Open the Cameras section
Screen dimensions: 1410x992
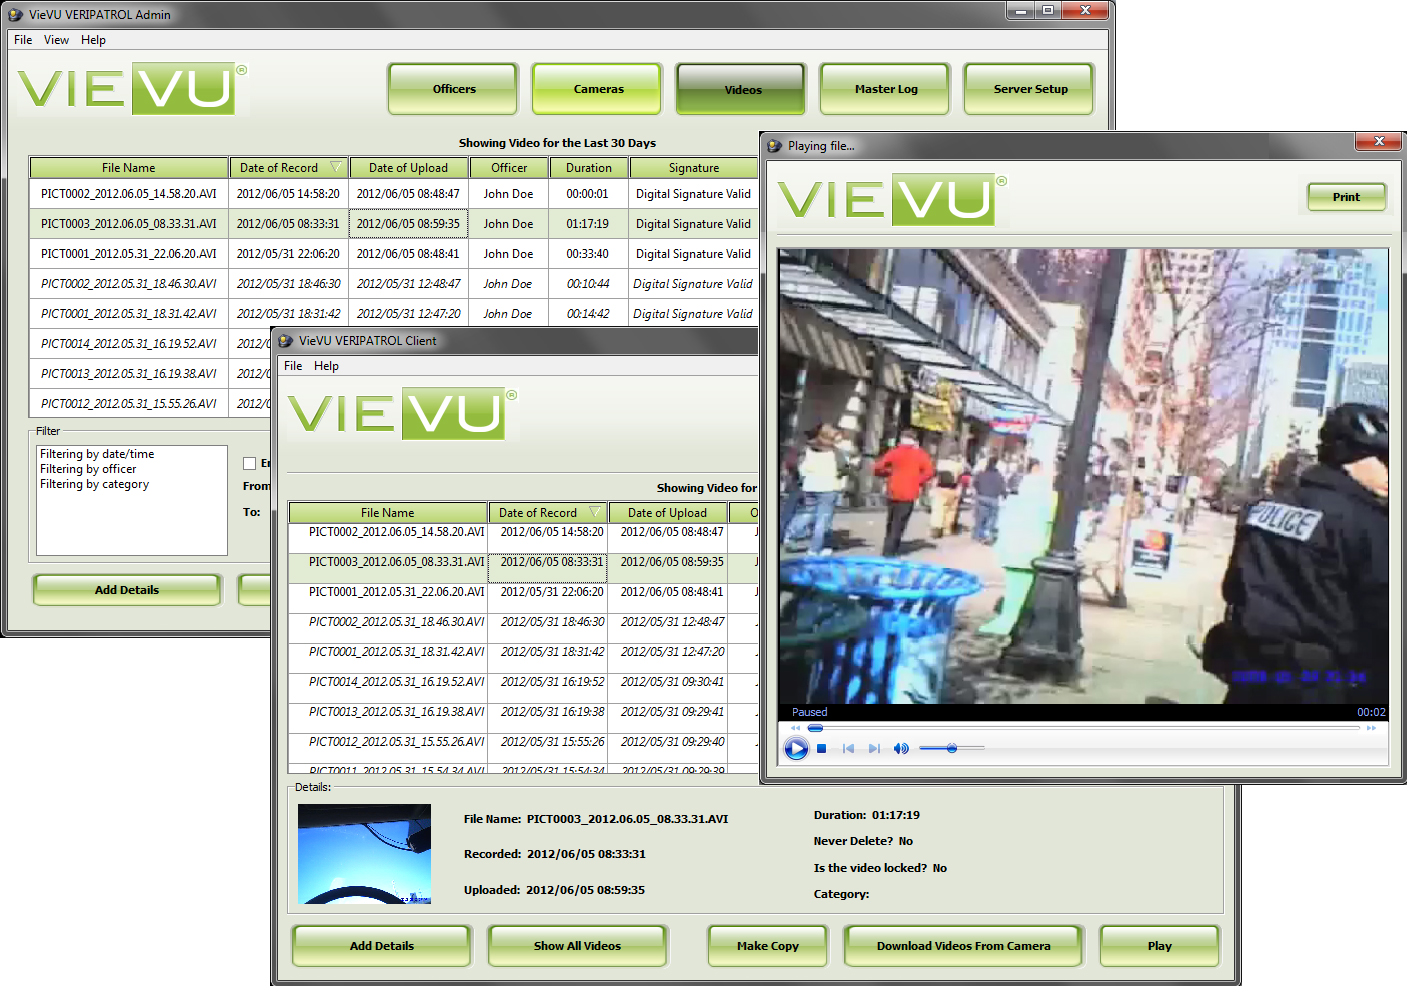(598, 89)
